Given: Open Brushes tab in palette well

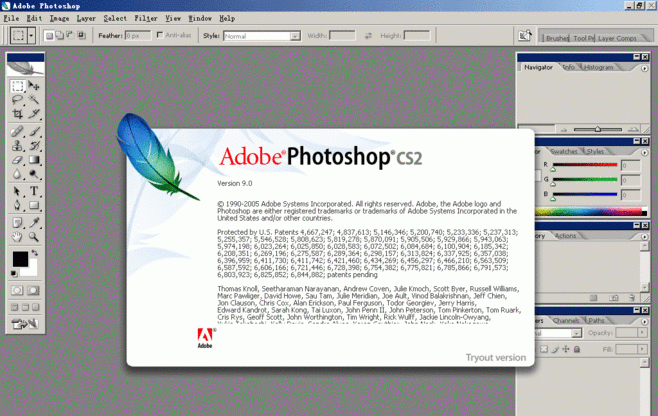Looking at the screenshot, I should [x=557, y=38].
